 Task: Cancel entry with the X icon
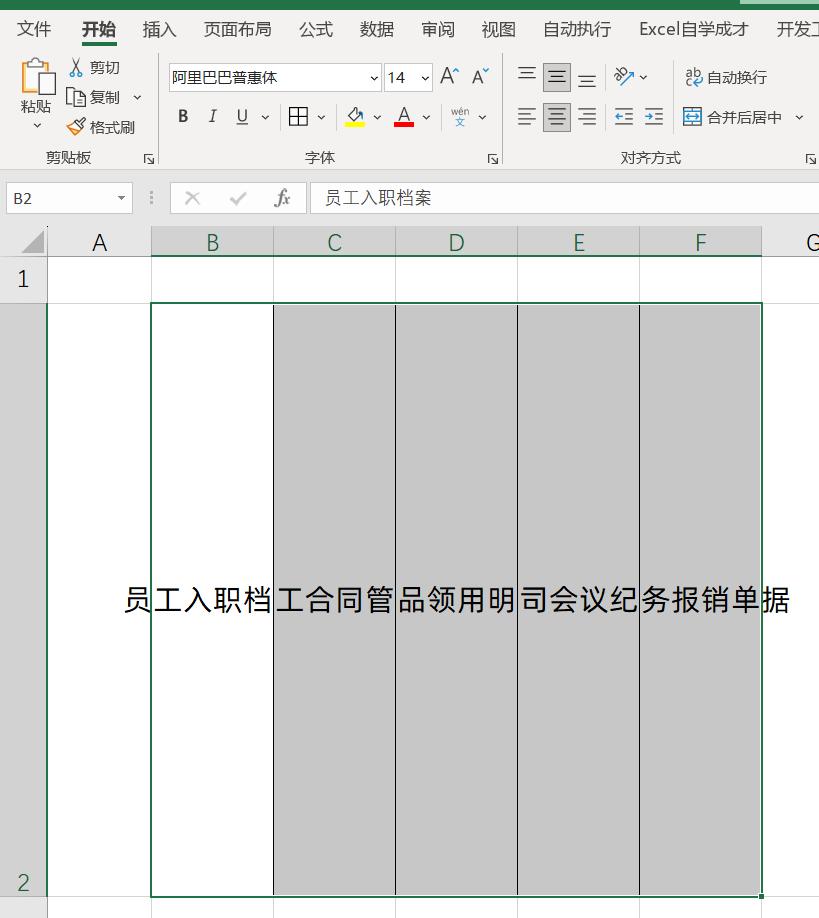click(192, 198)
